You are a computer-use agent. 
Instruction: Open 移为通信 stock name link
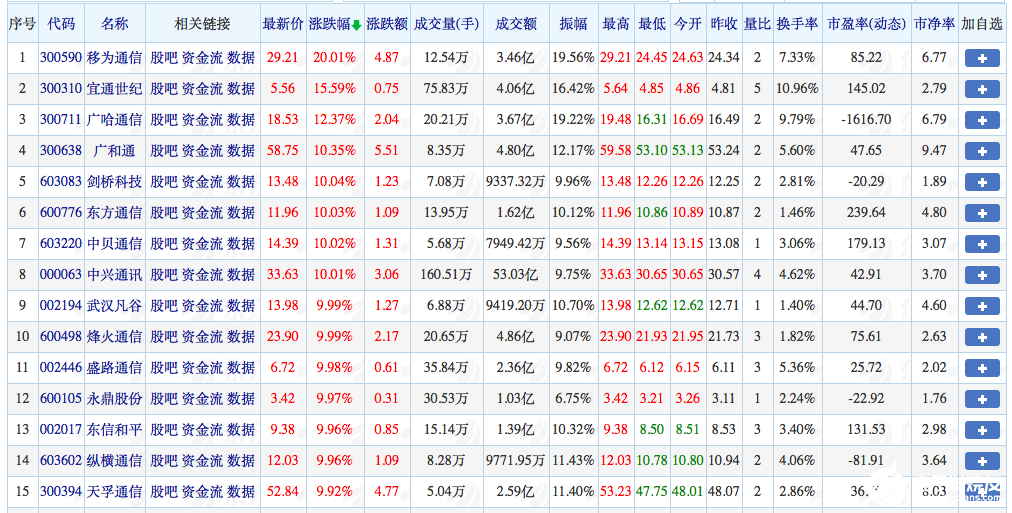tap(114, 58)
